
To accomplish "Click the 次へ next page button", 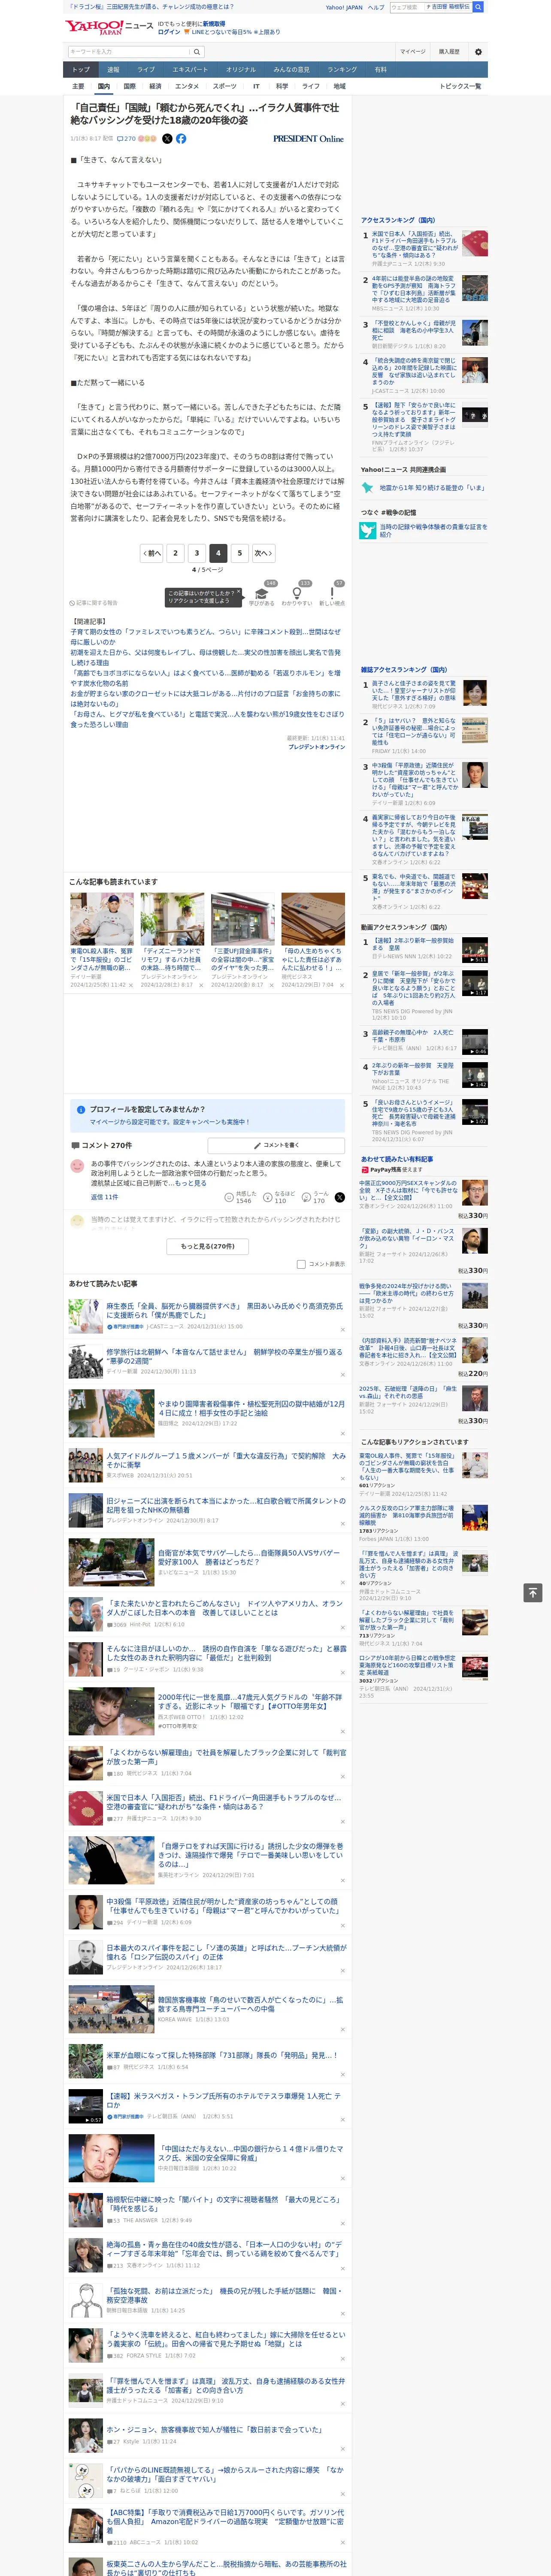I will click(x=263, y=553).
